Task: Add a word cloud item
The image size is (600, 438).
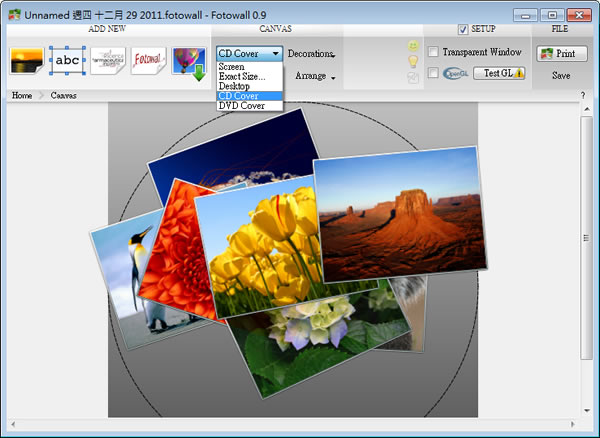Action: click(x=108, y=61)
